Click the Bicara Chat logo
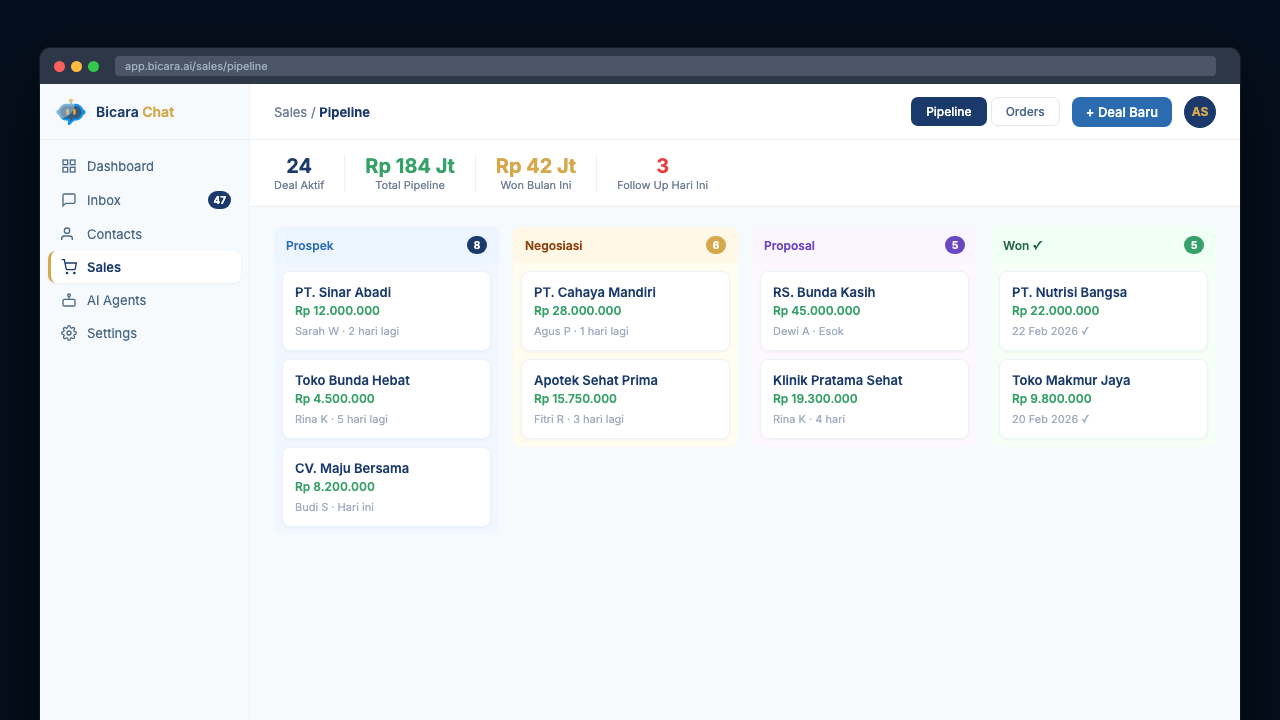The height and width of the screenshot is (720, 1280). coord(109,112)
